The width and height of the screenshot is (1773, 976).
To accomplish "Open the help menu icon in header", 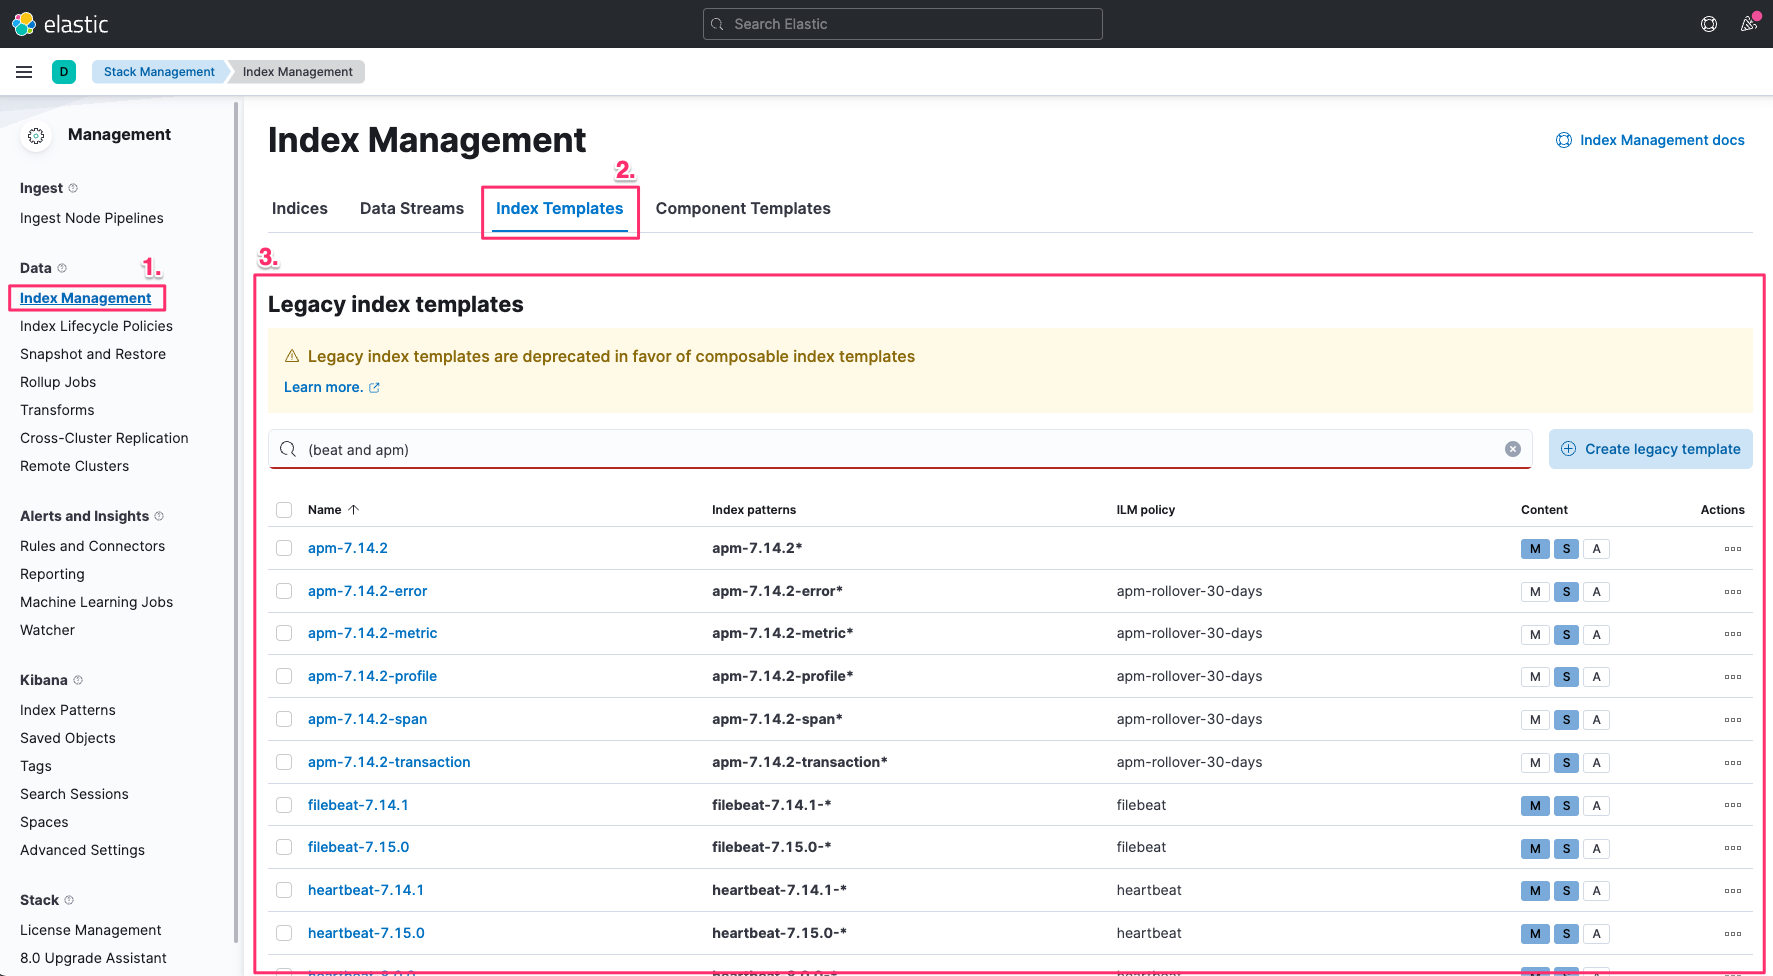I will point(1709,24).
